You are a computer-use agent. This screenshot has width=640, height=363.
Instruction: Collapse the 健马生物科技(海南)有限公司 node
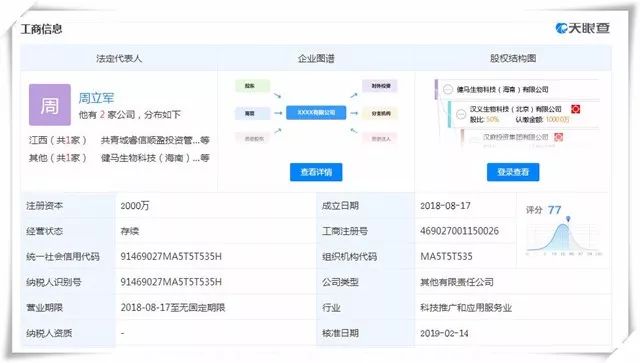(448, 89)
